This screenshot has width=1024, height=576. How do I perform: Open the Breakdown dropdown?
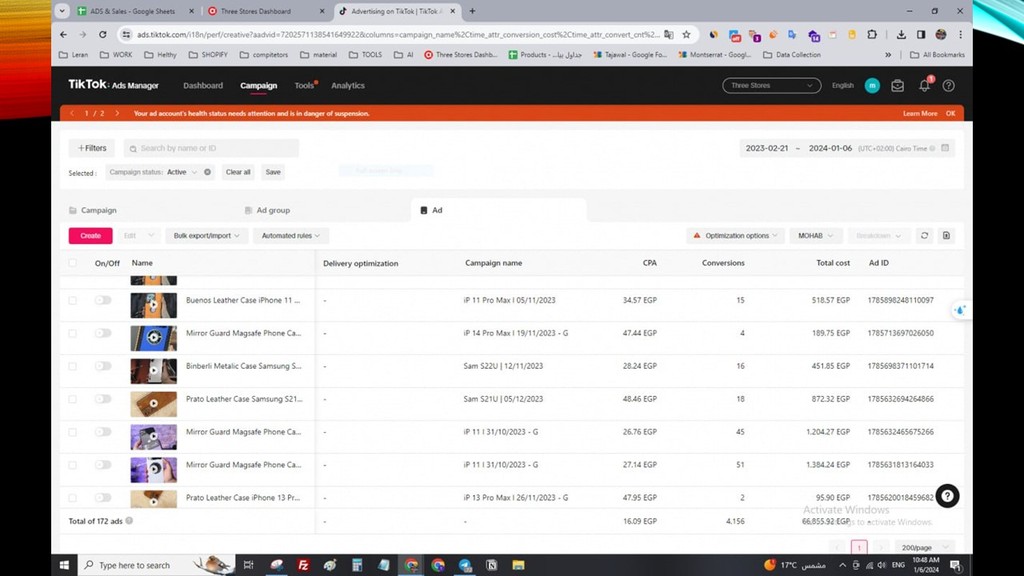pos(878,236)
